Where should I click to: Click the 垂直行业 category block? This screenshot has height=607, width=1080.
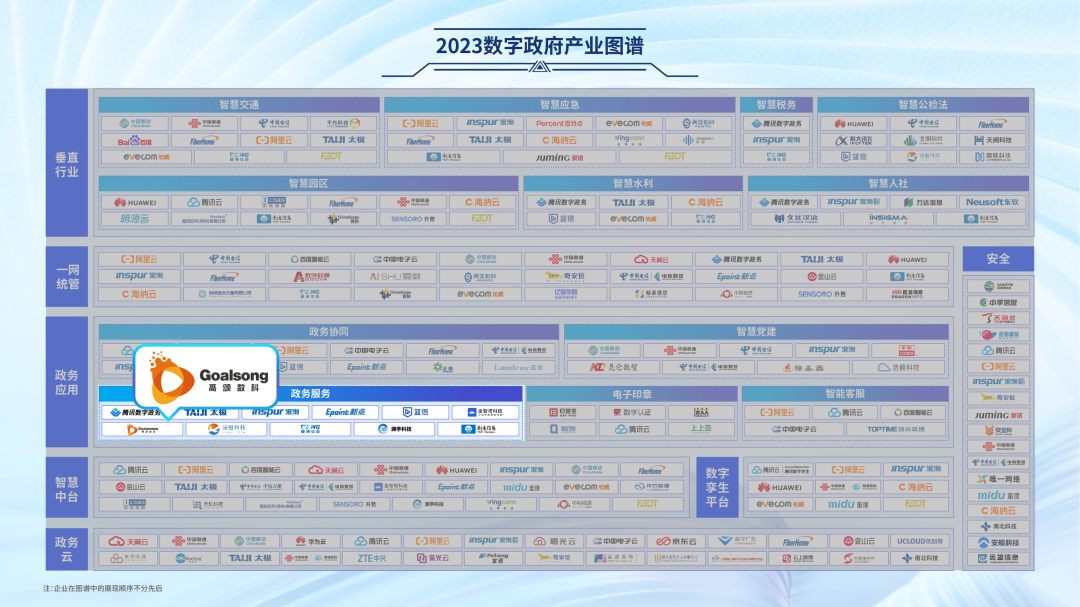(x=67, y=164)
